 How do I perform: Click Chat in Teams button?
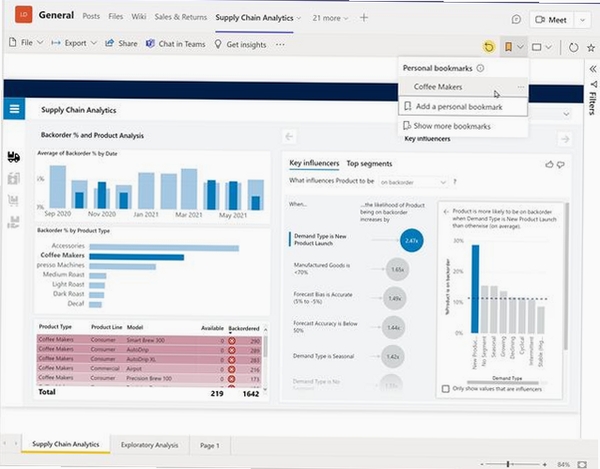point(176,44)
